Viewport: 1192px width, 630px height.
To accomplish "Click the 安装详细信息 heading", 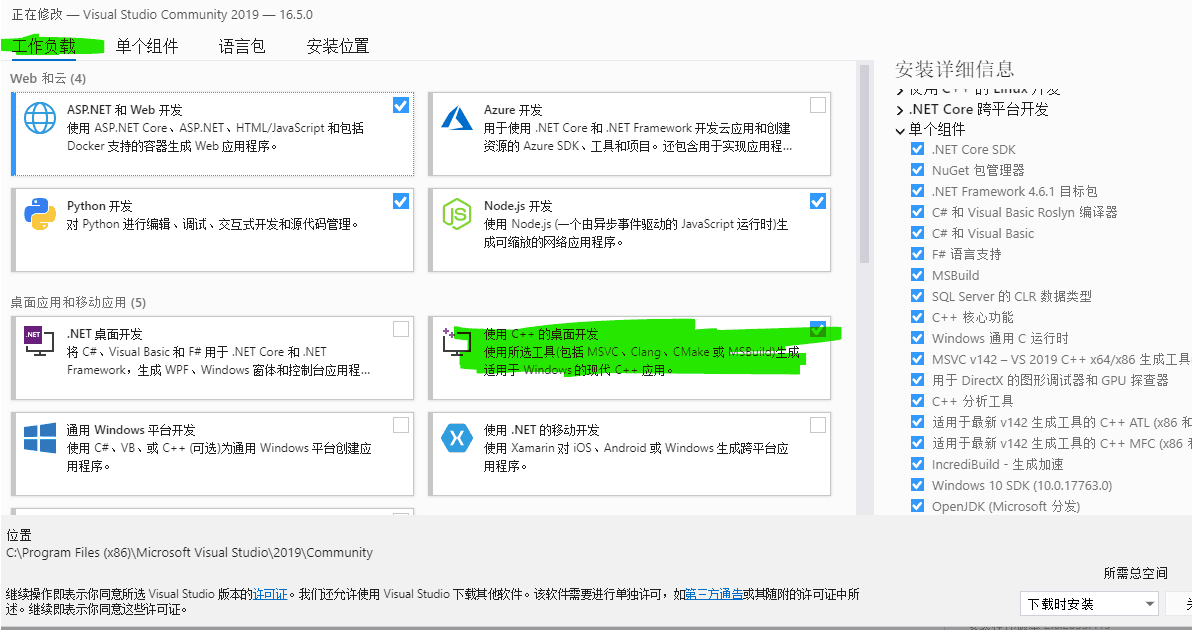I will (955, 69).
